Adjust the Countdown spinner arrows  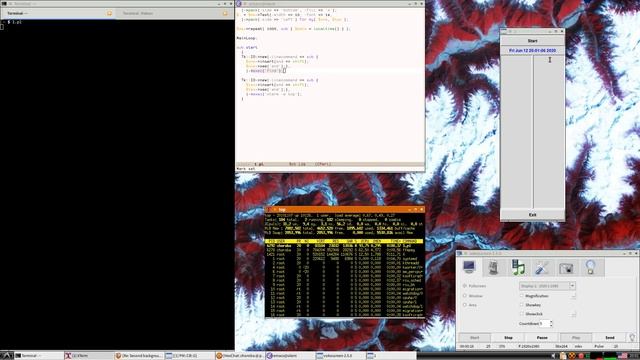click(x=551, y=324)
